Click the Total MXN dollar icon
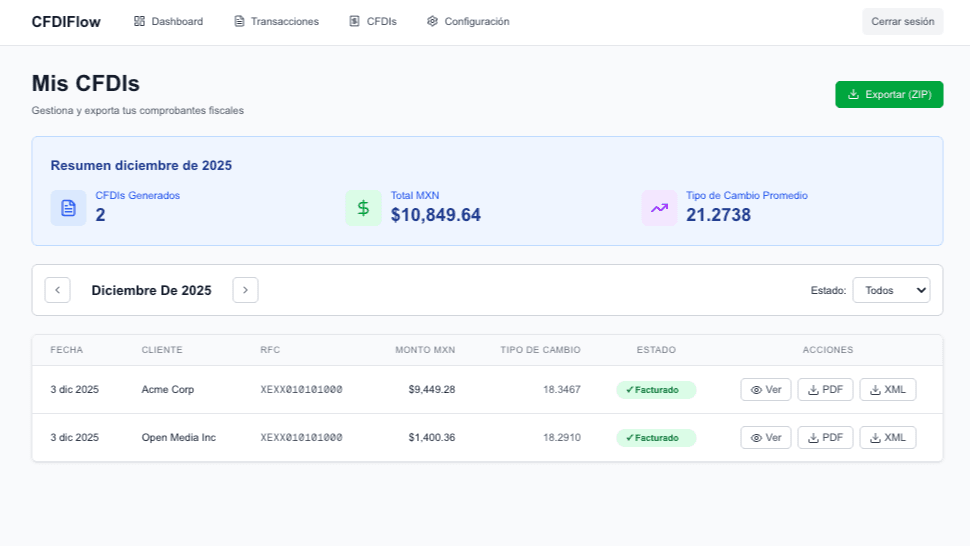Screen dimensions: 970x546 click(364, 208)
